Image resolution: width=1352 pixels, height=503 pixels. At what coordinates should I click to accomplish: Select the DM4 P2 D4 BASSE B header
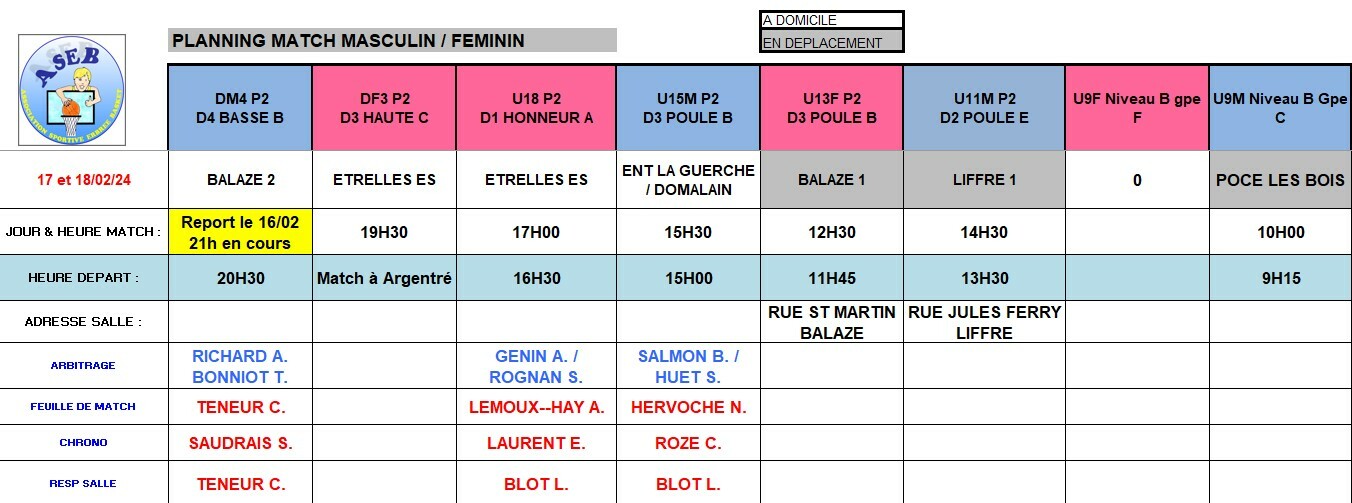tap(240, 108)
